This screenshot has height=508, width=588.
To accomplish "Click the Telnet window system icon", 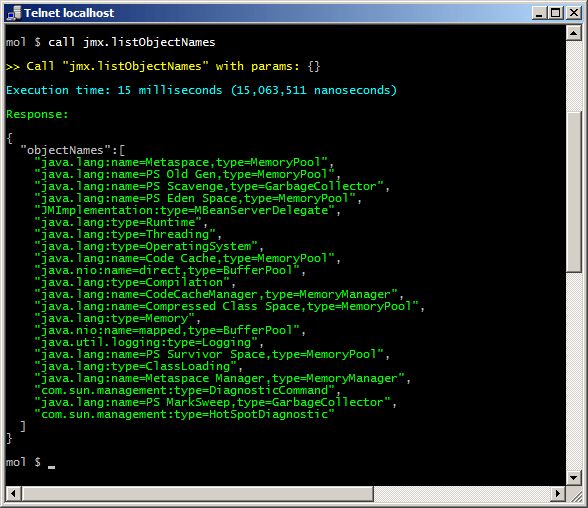I will [14, 13].
